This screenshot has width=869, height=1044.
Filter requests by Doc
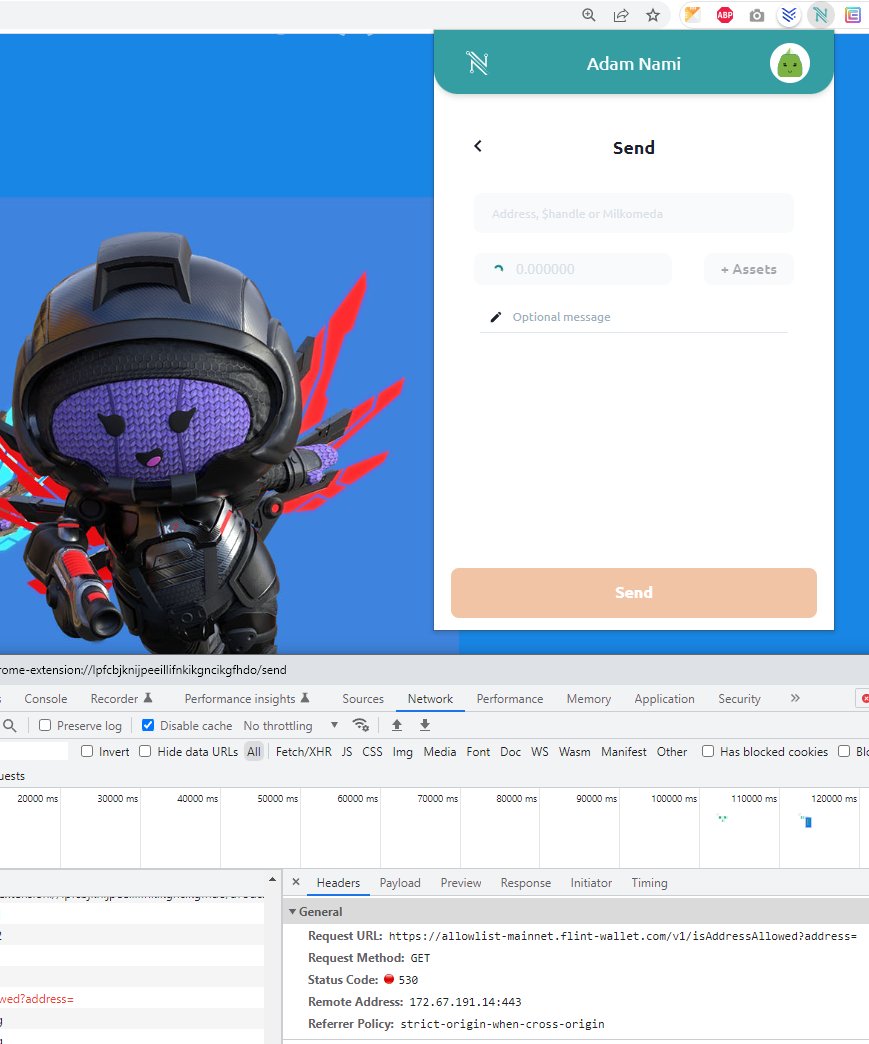tap(510, 751)
